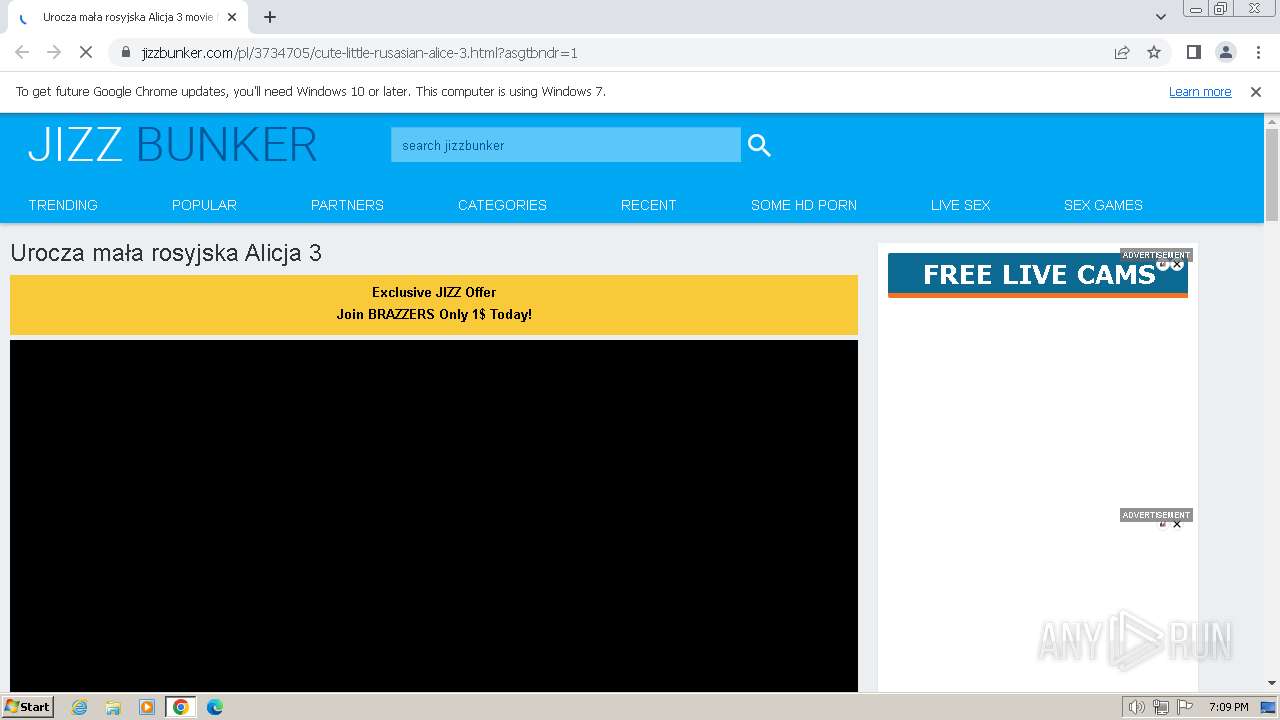Click the magnifier search button
Screen dimensions: 1280x720
click(x=759, y=145)
